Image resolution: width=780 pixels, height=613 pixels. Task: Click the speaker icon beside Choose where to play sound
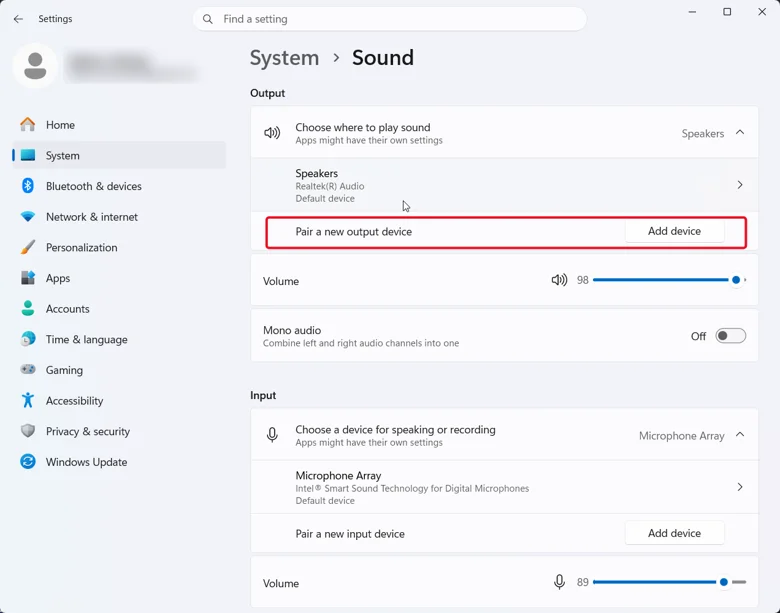pos(272,133)
